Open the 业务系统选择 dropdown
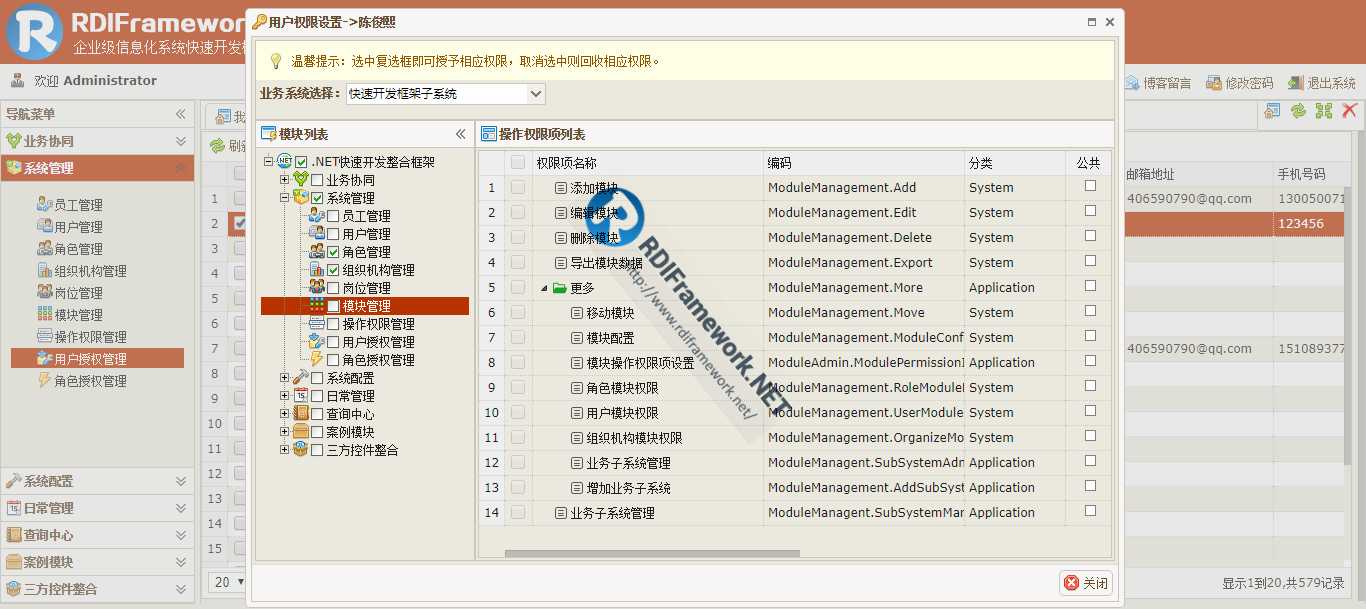This screenshot has width=1366, height=609. (x=536, y=94)
